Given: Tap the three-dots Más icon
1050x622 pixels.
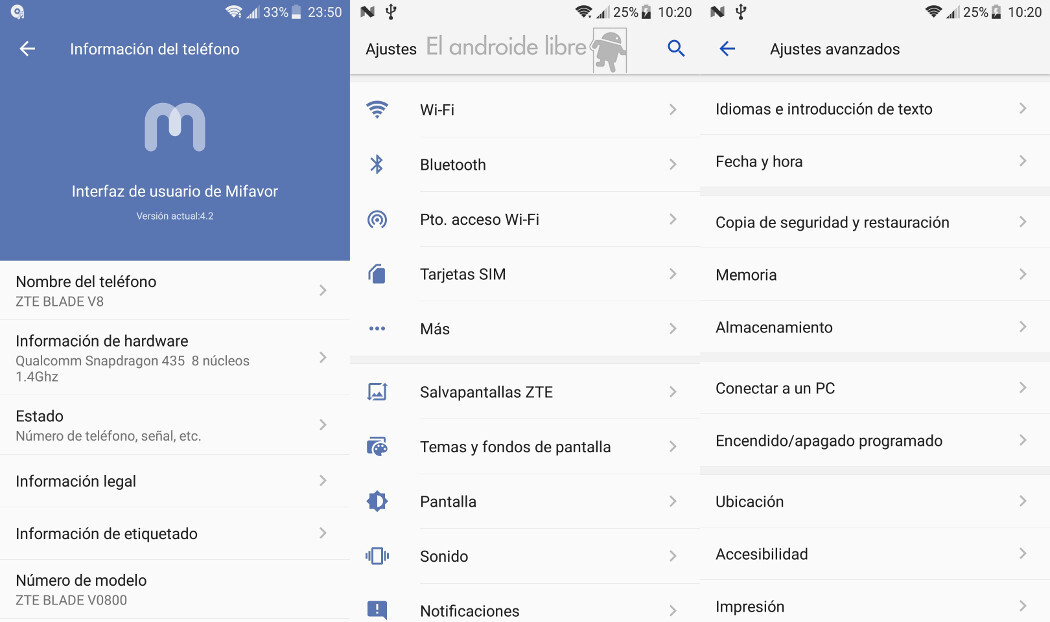Looking at the screenshot, I should pyautogui.click(x=377, y=329).
